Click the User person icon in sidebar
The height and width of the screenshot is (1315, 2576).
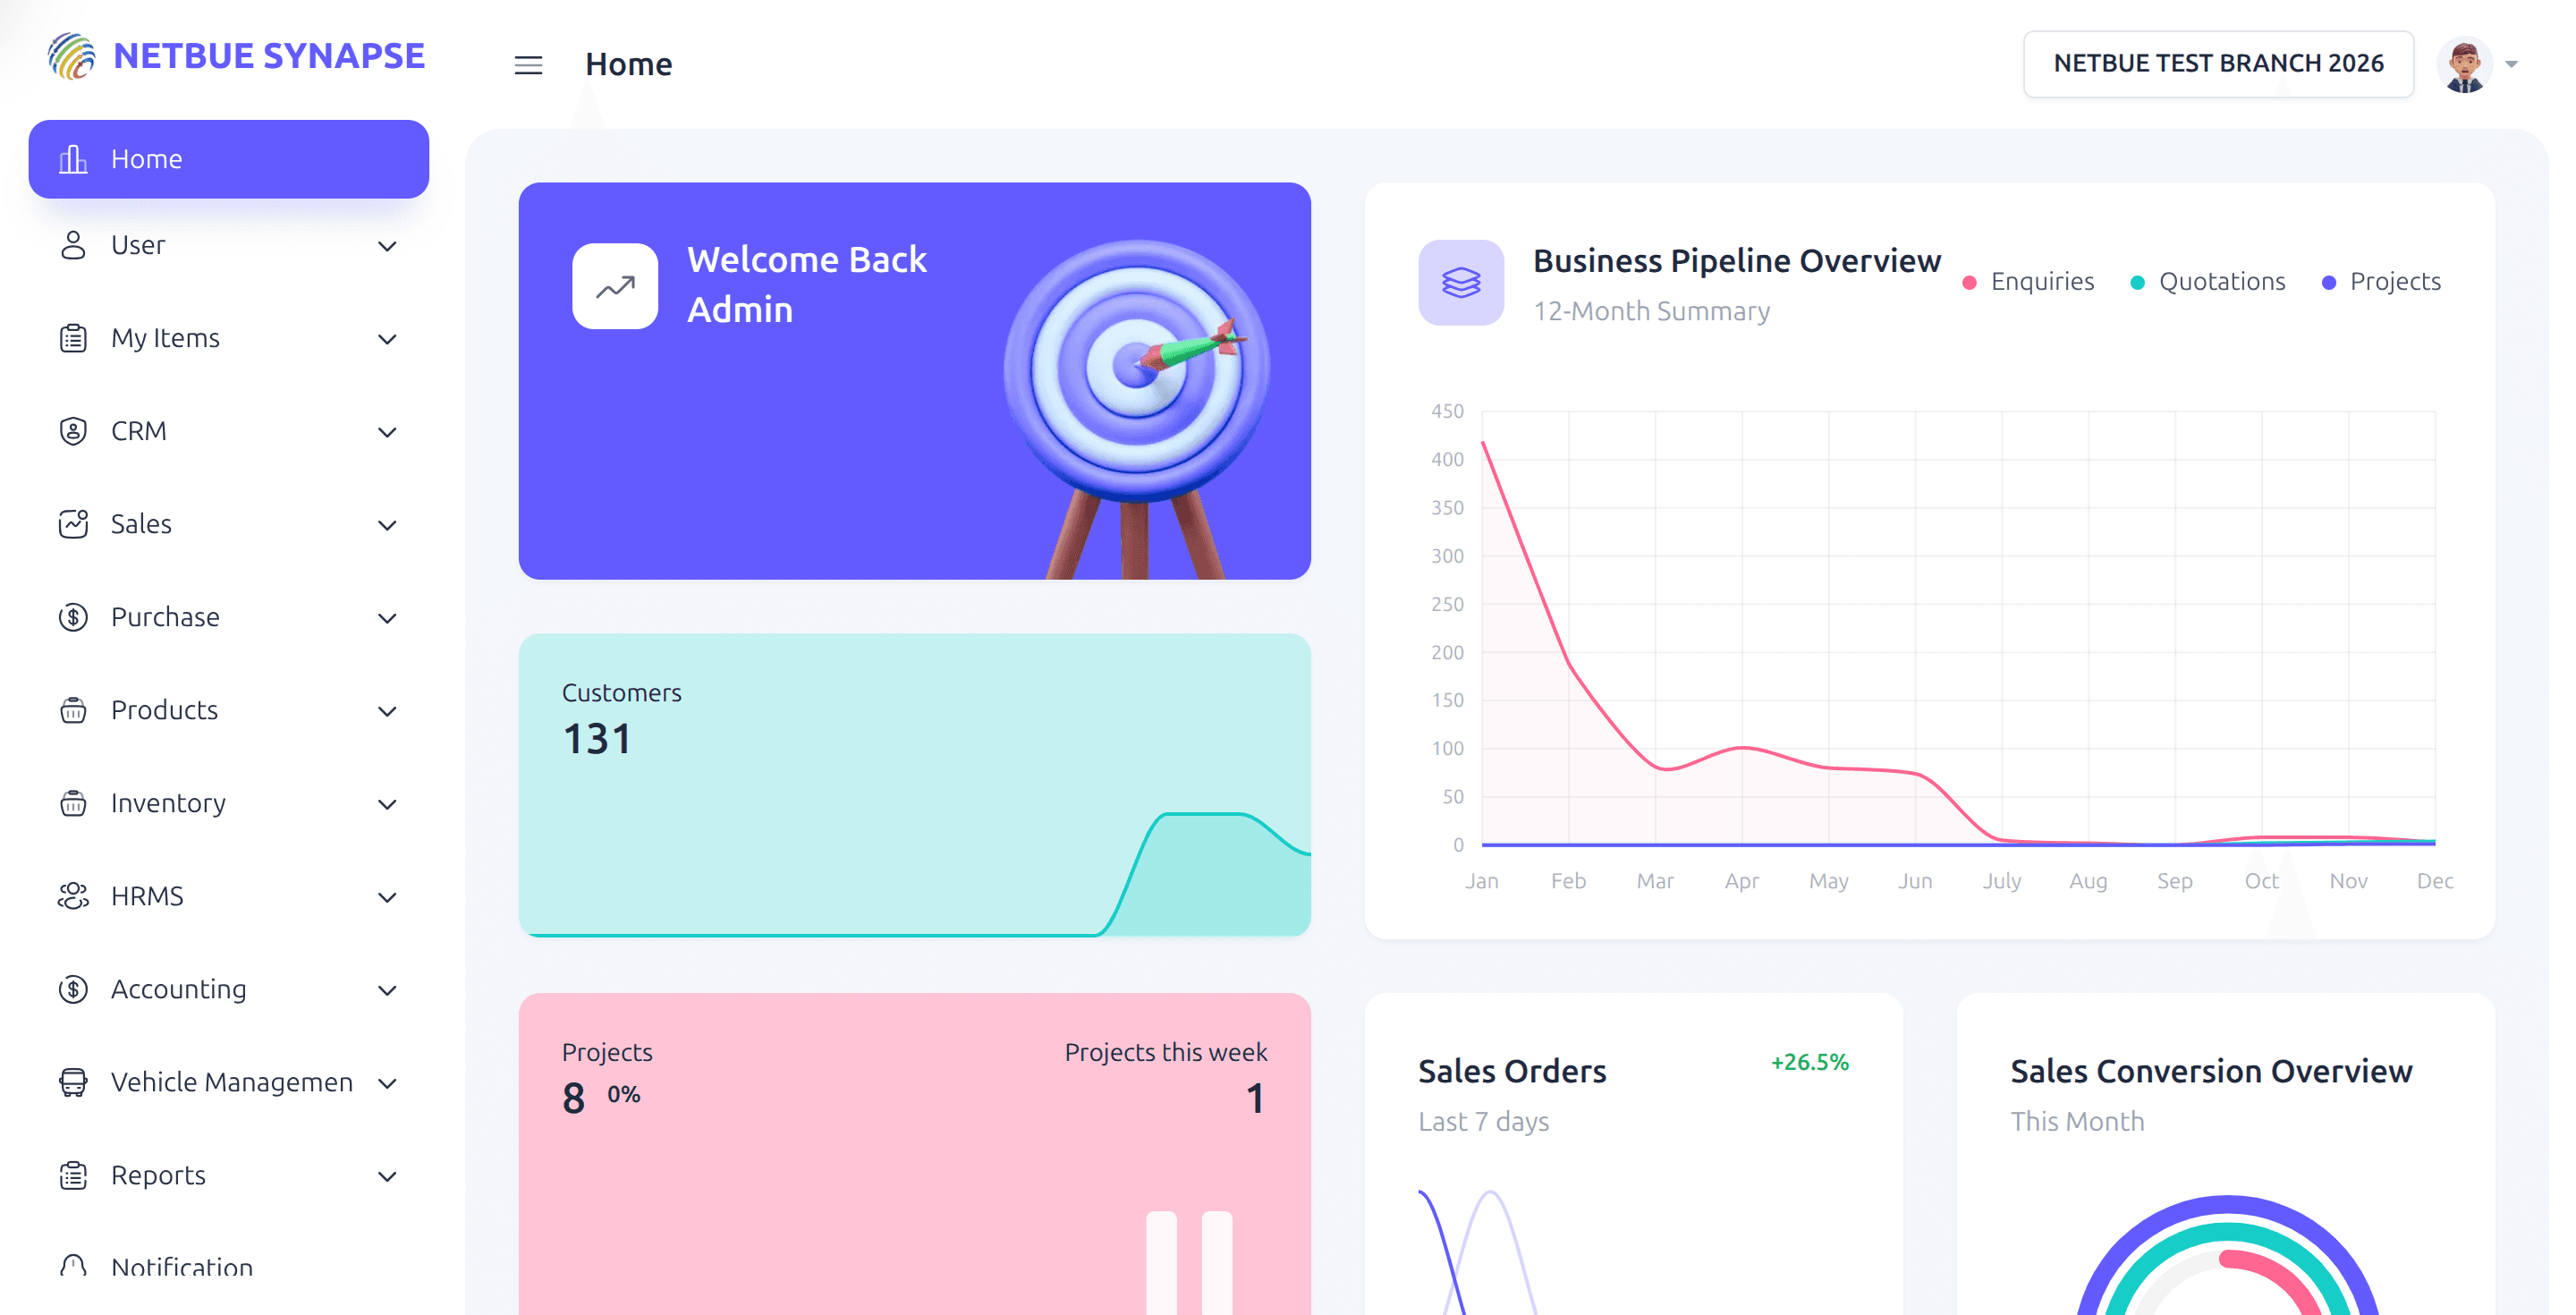point(73,245)
